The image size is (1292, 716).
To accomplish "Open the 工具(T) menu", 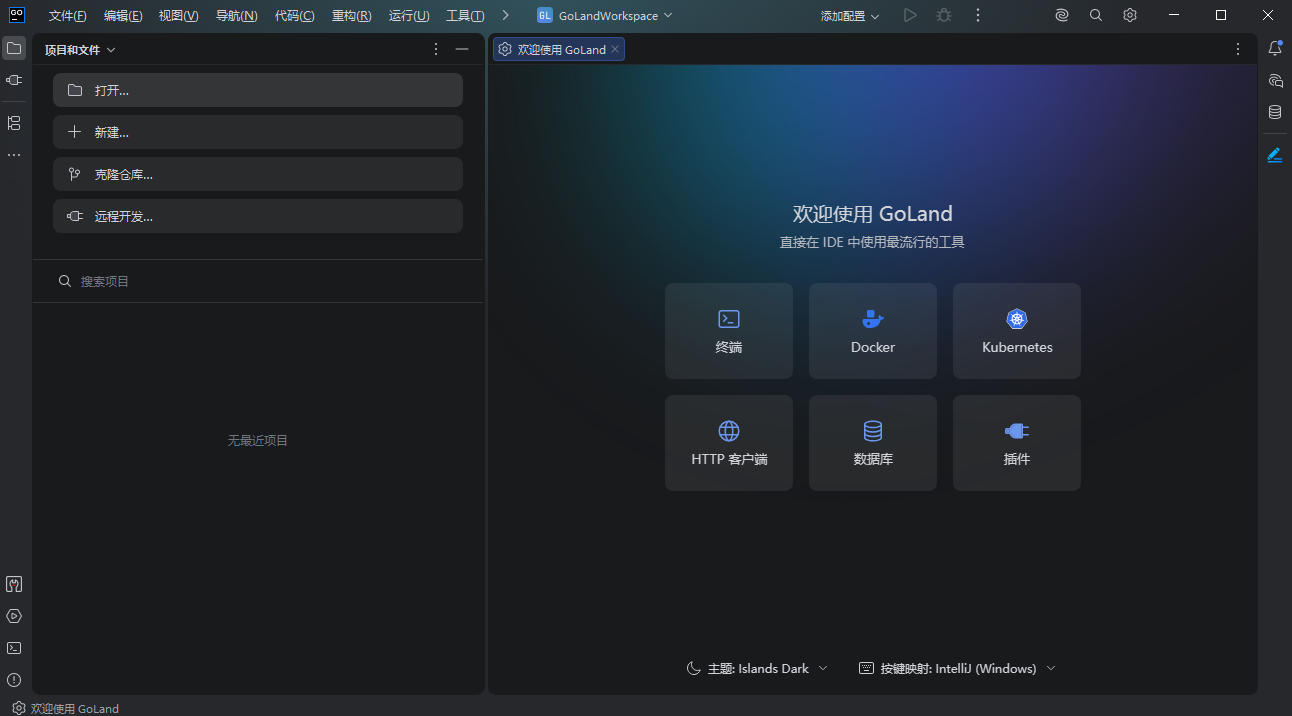I will (x=465, y=16).
